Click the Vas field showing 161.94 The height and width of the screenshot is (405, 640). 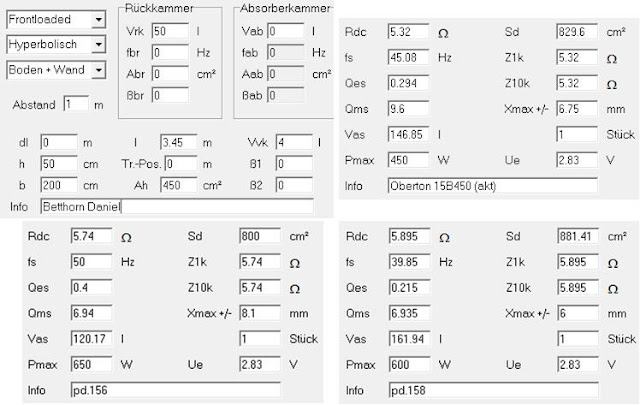click(x=409, y=339)
